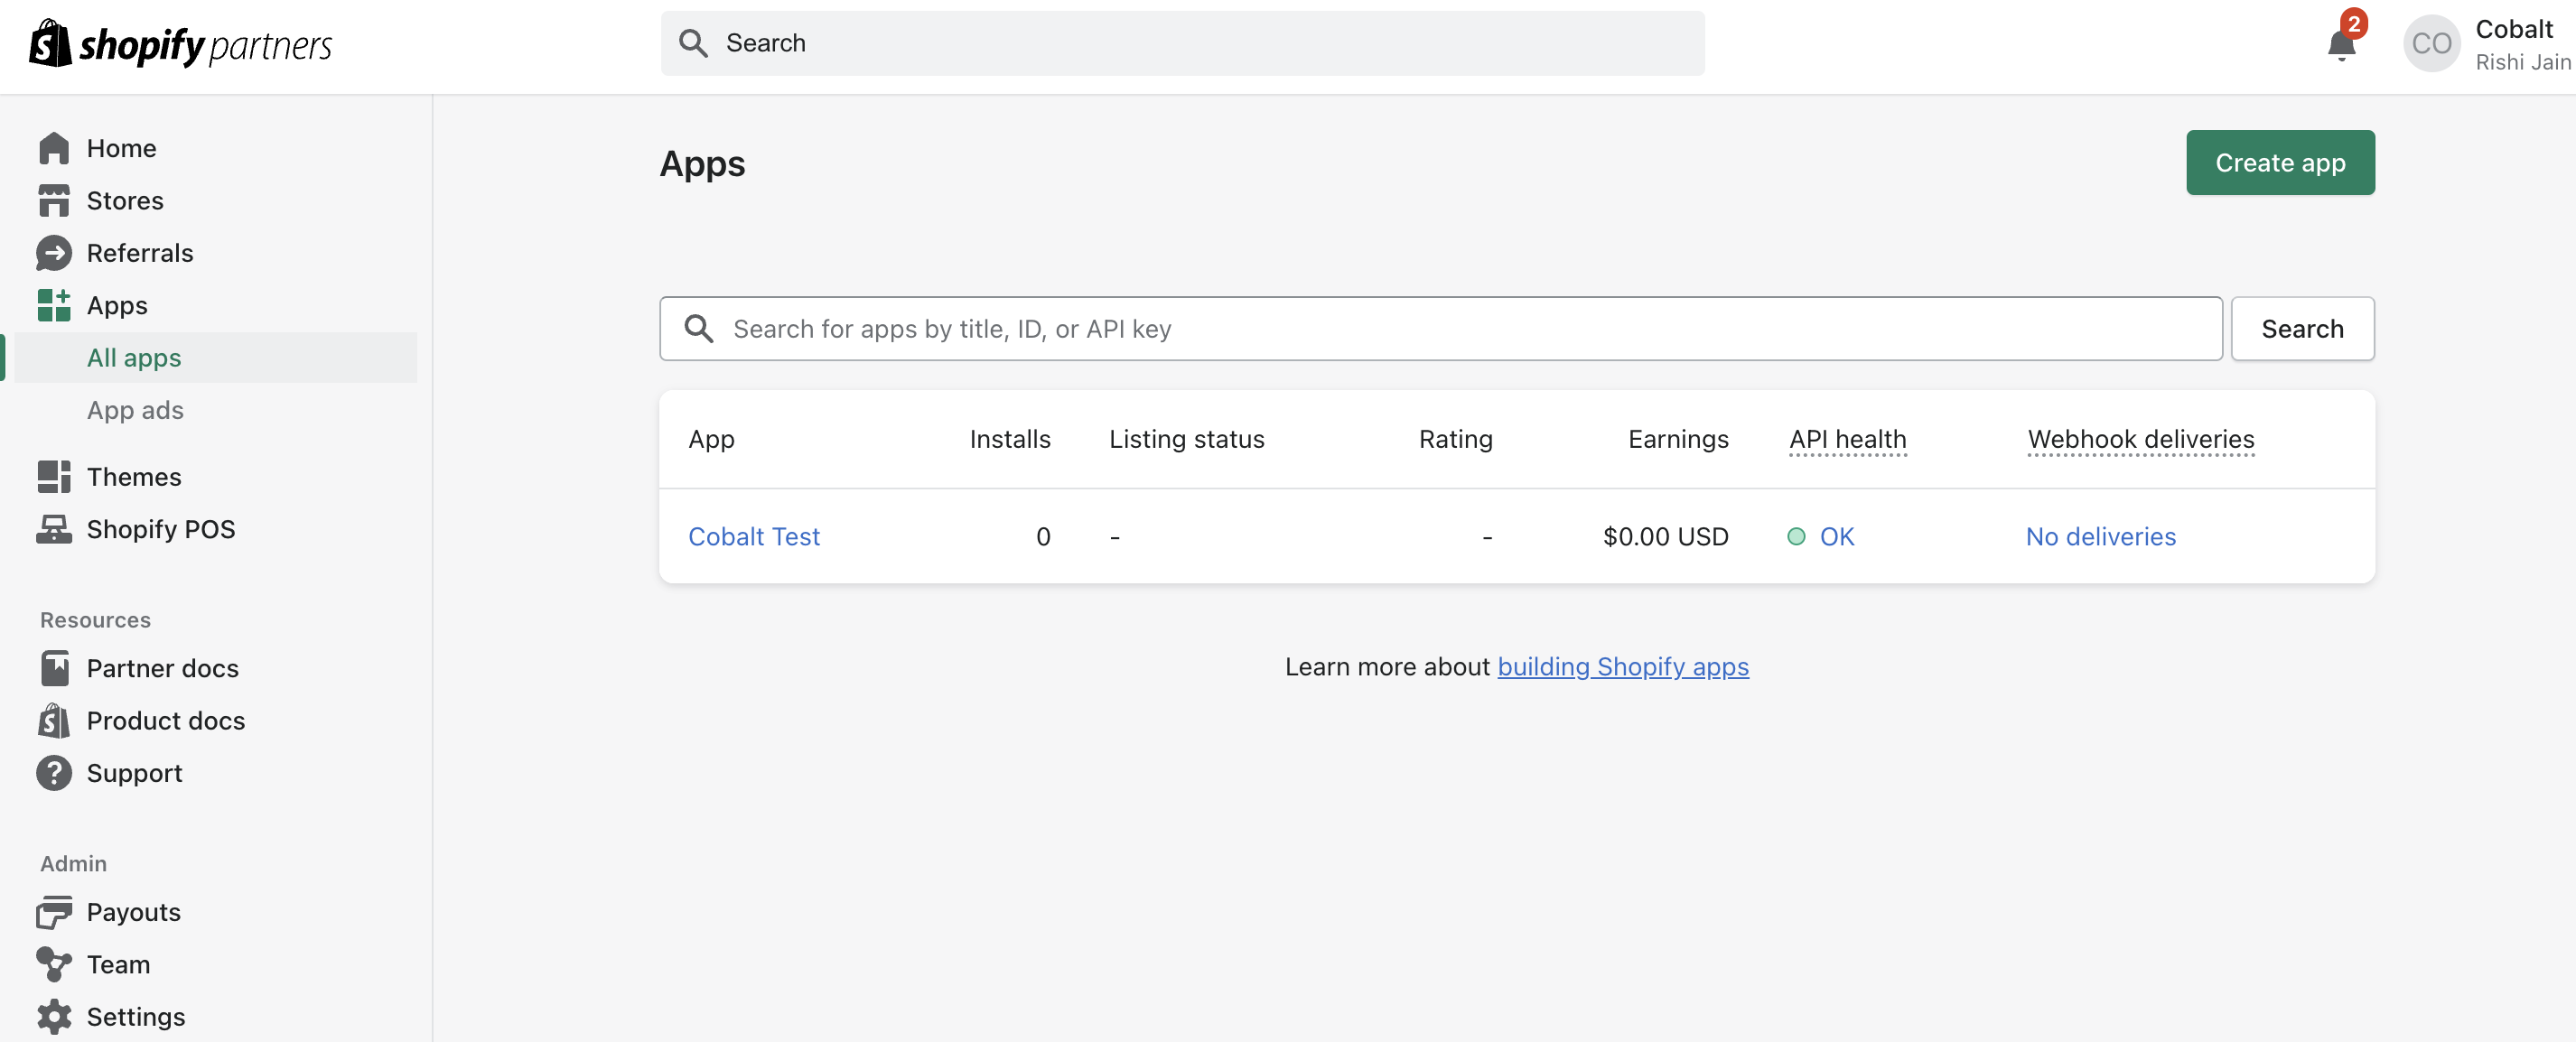Screen dimensions: 2576x1042
Task: Click Search button next to apps field
Action: pos(2301,329)
